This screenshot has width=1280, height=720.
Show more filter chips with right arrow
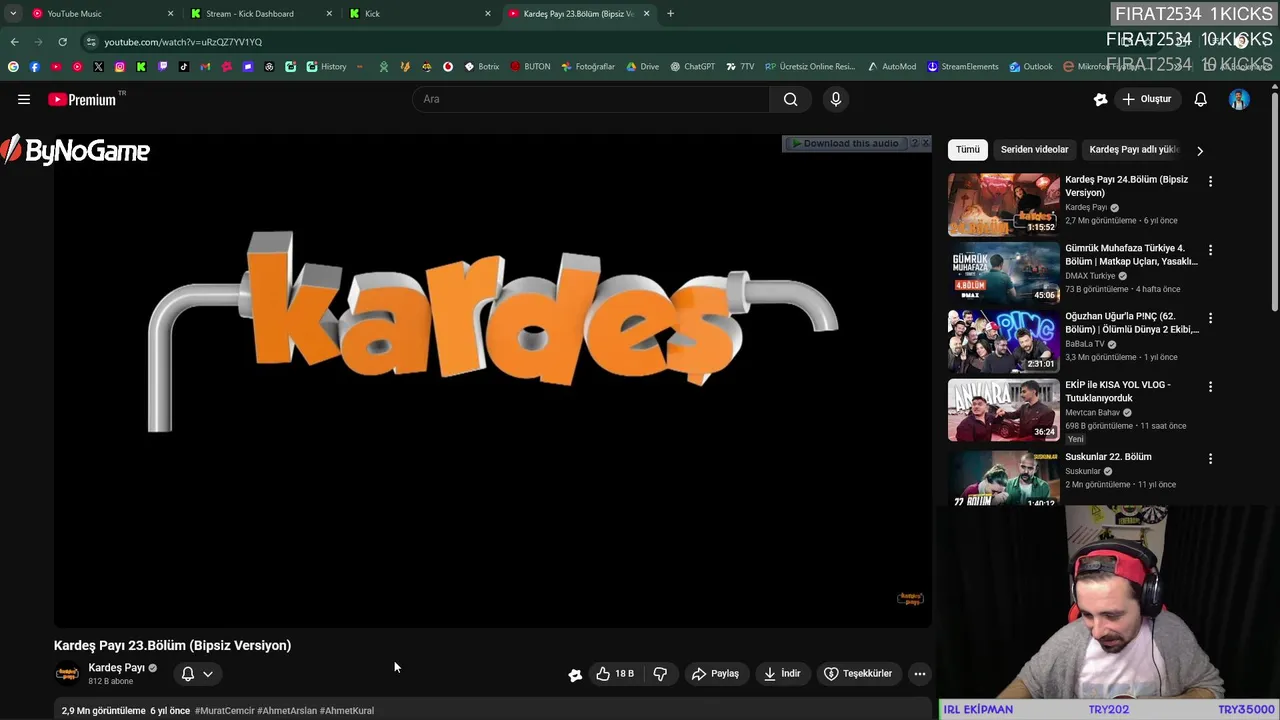1200,150
